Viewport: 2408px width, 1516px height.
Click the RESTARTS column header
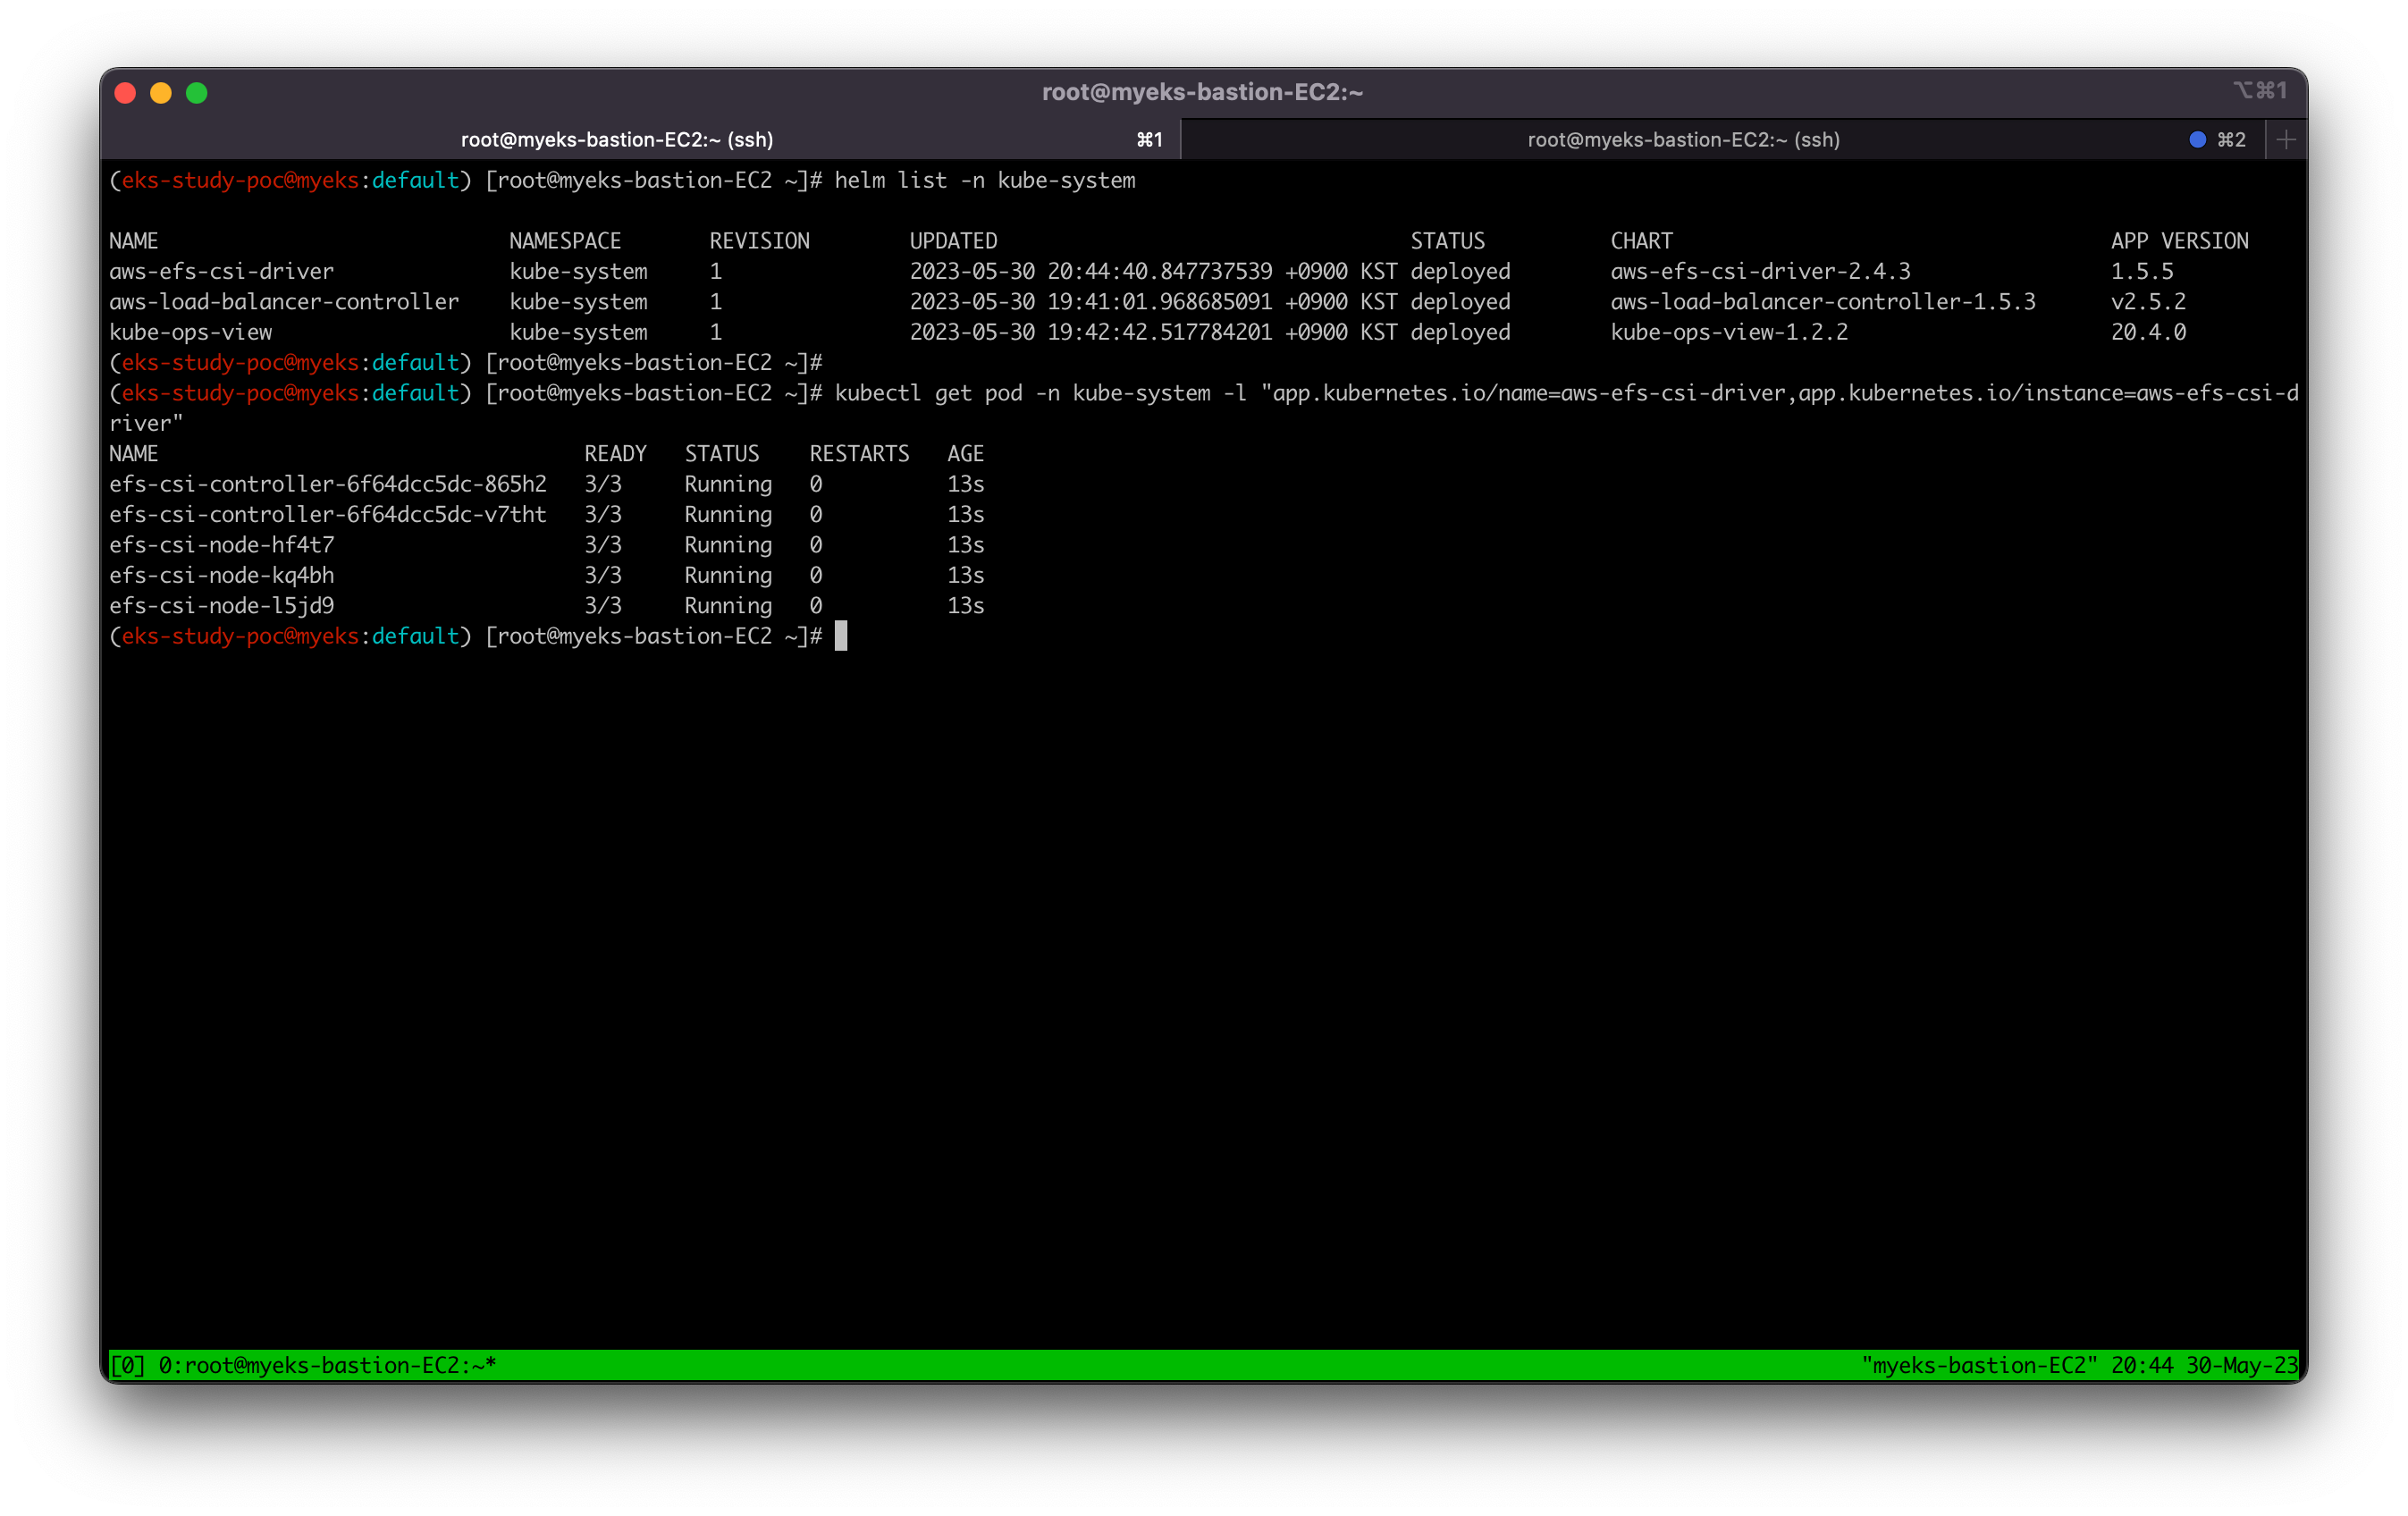[x=859, y=454]
